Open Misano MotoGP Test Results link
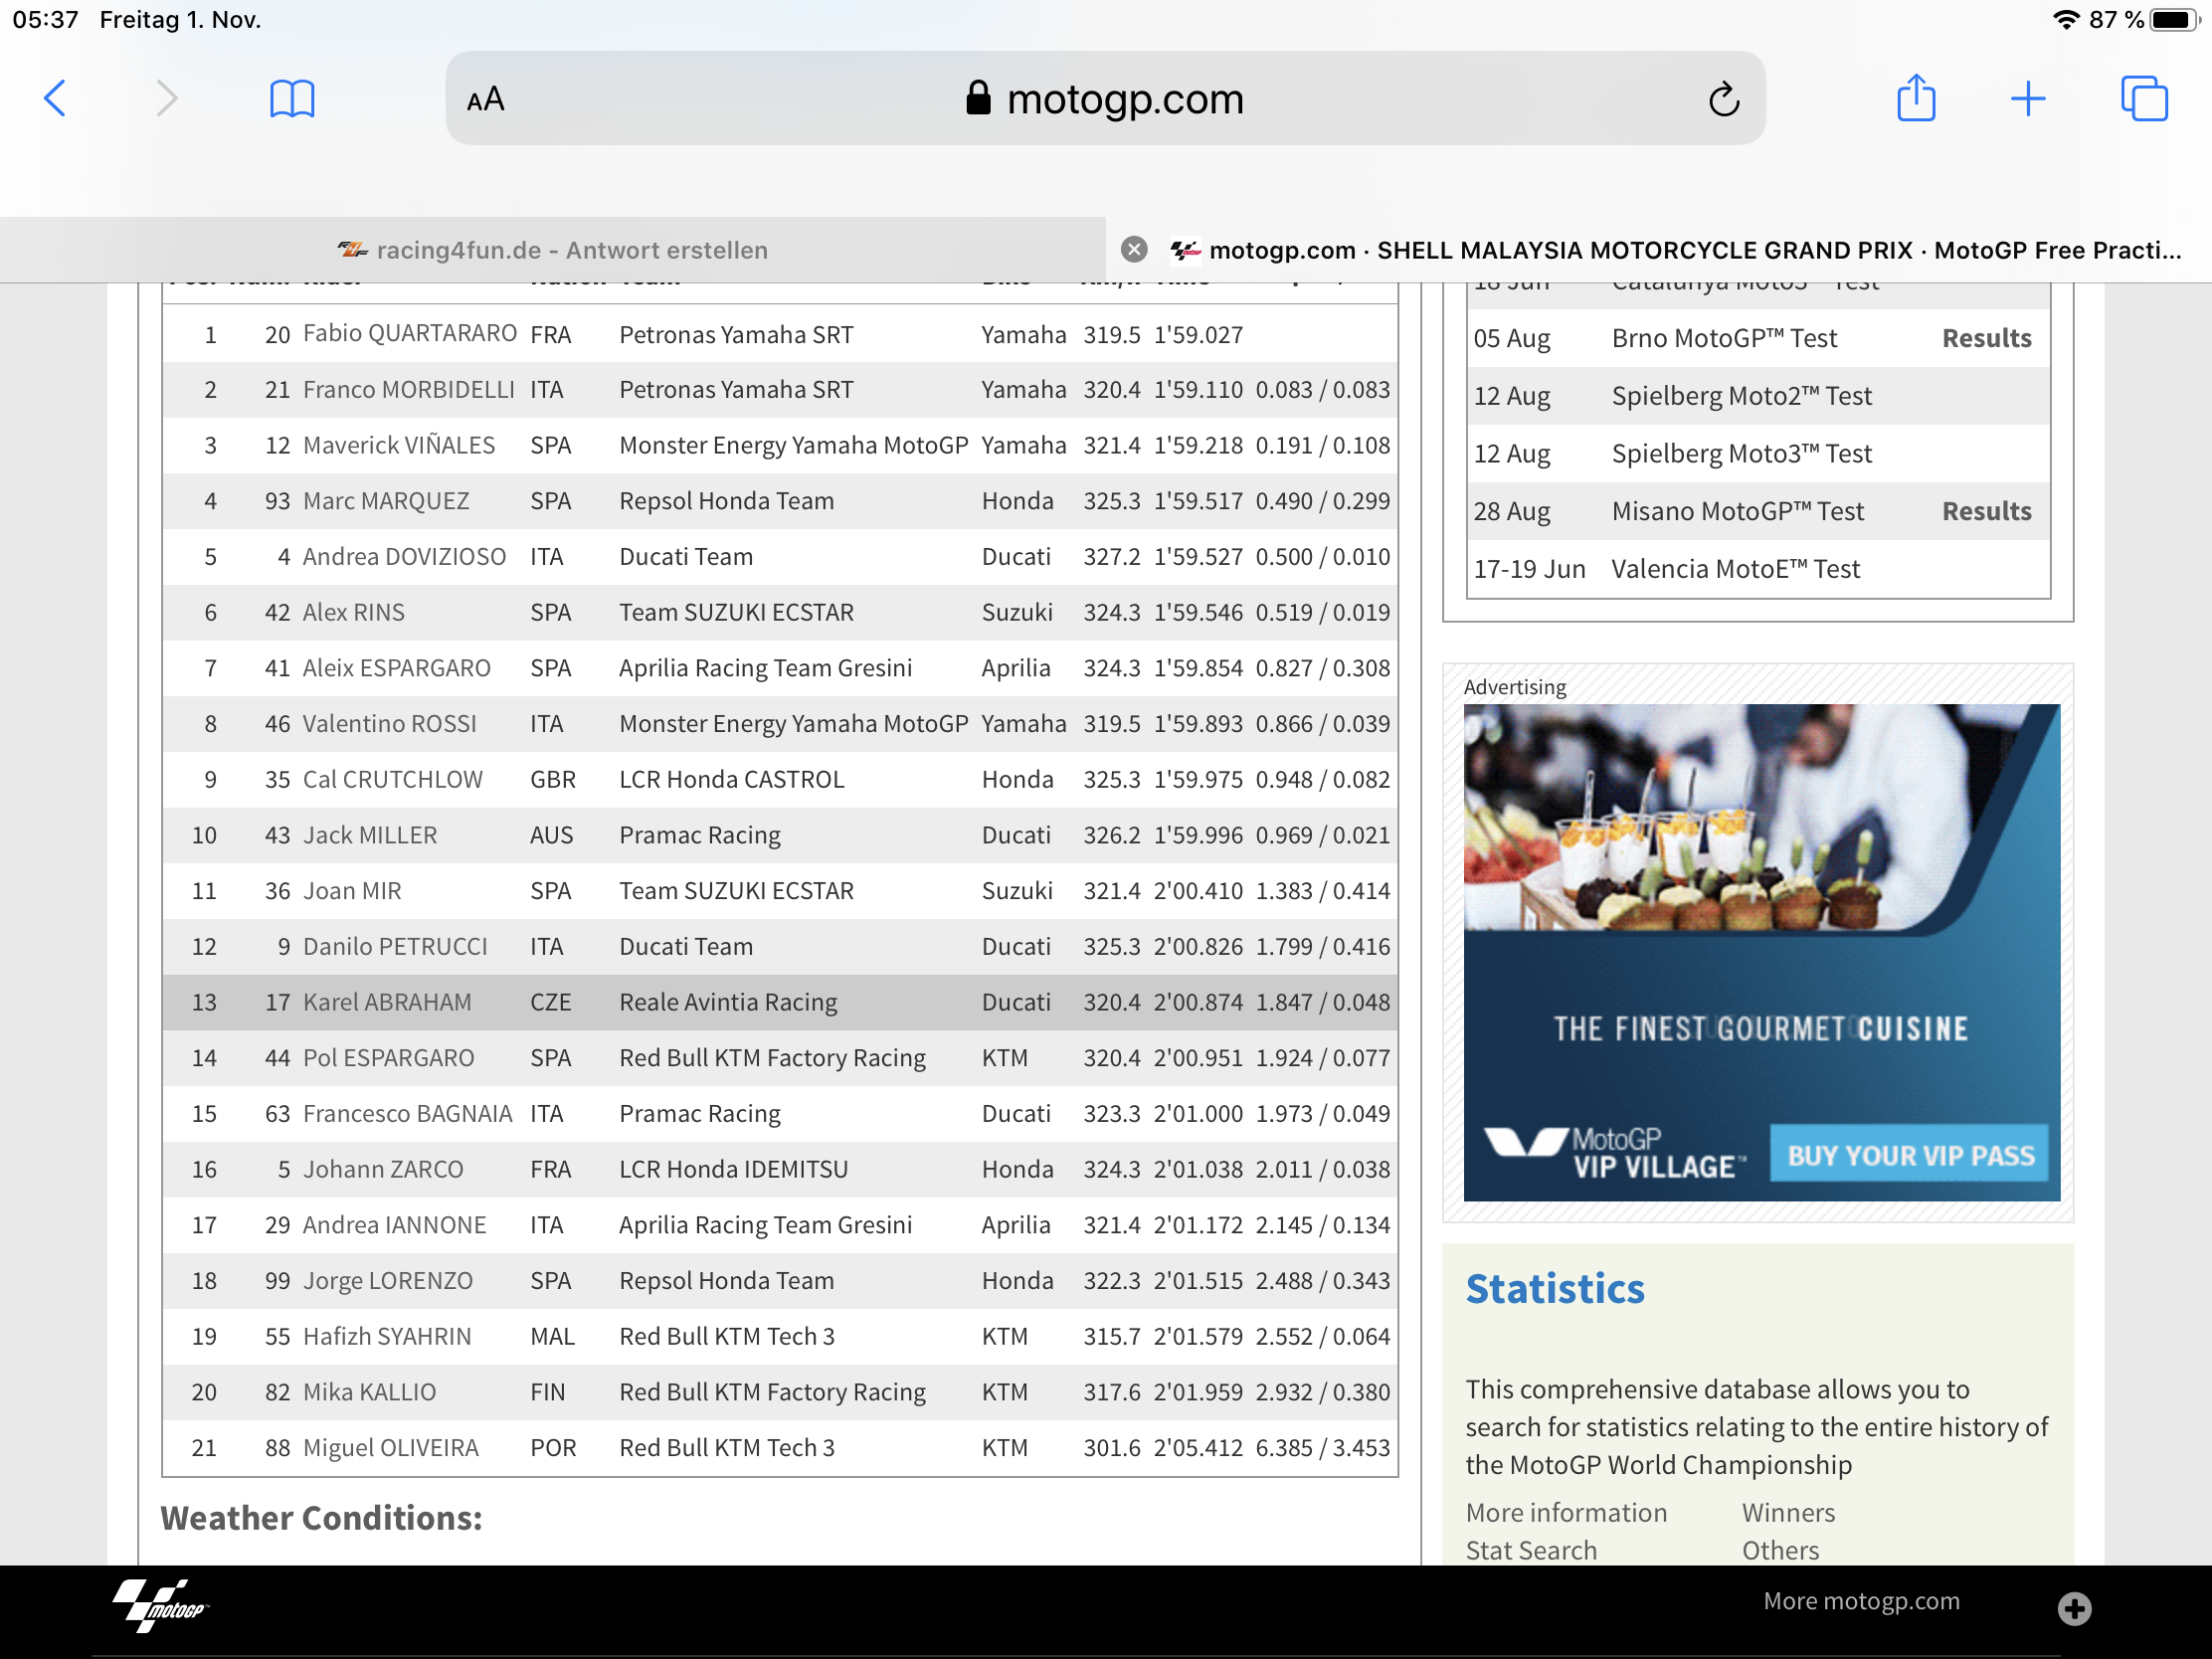This screenshot has height=1659, width=2212. [x=1985, y=511]
